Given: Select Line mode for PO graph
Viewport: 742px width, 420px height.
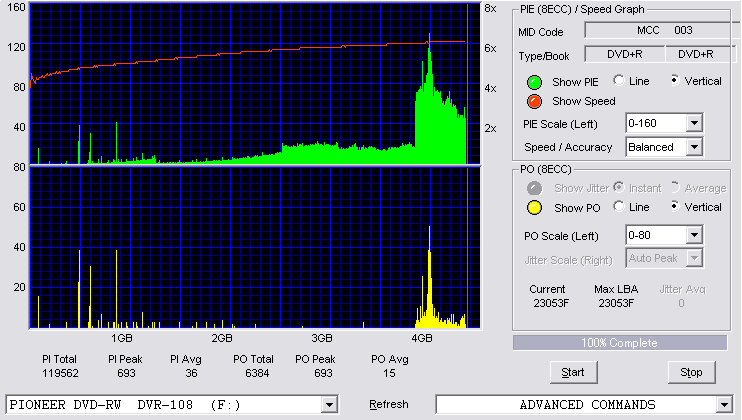Looking at the screenshot, I should tap(618, 206).
